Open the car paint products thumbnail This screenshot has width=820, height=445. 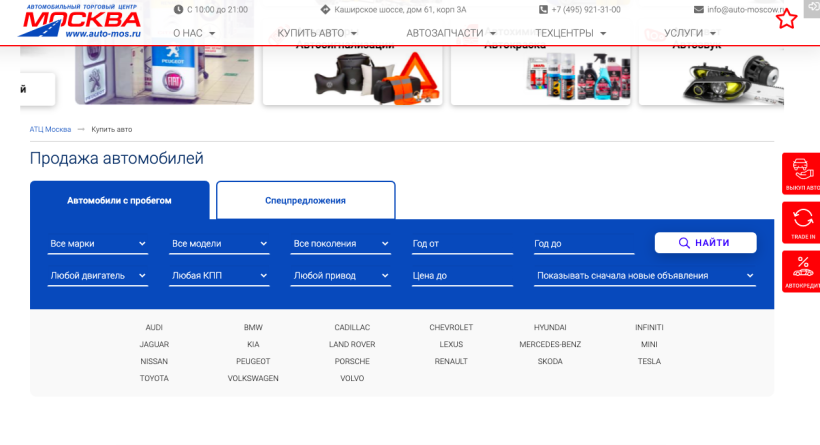pyautogui.click(x=541, y=75)
